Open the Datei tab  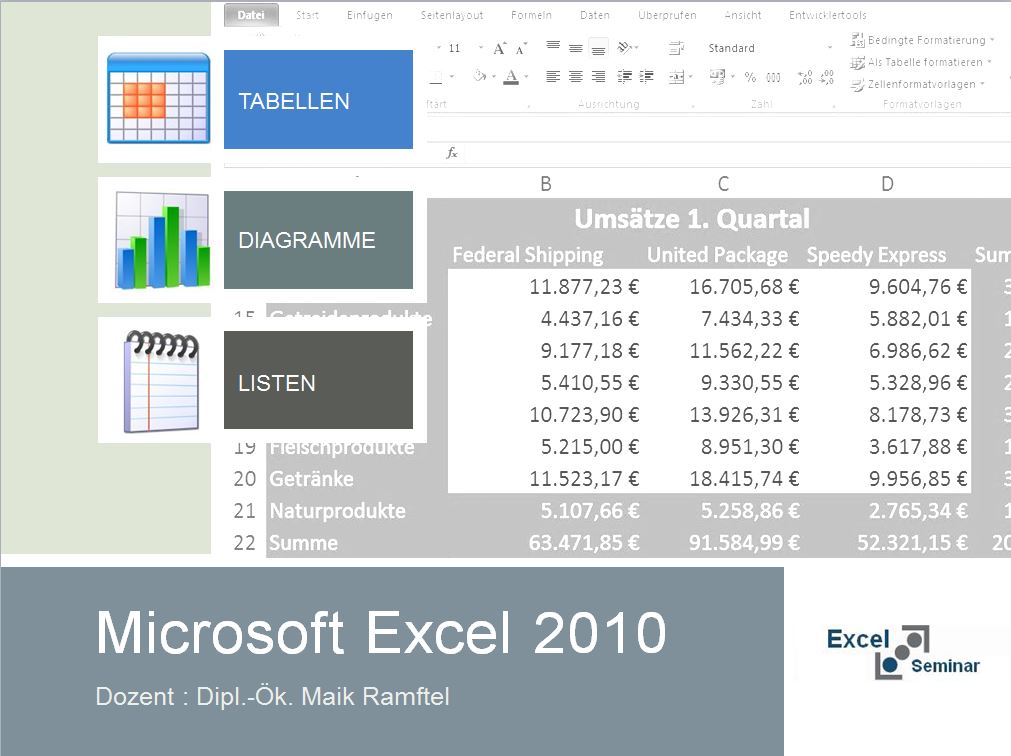pyautogui.click(x=251, y=15)
